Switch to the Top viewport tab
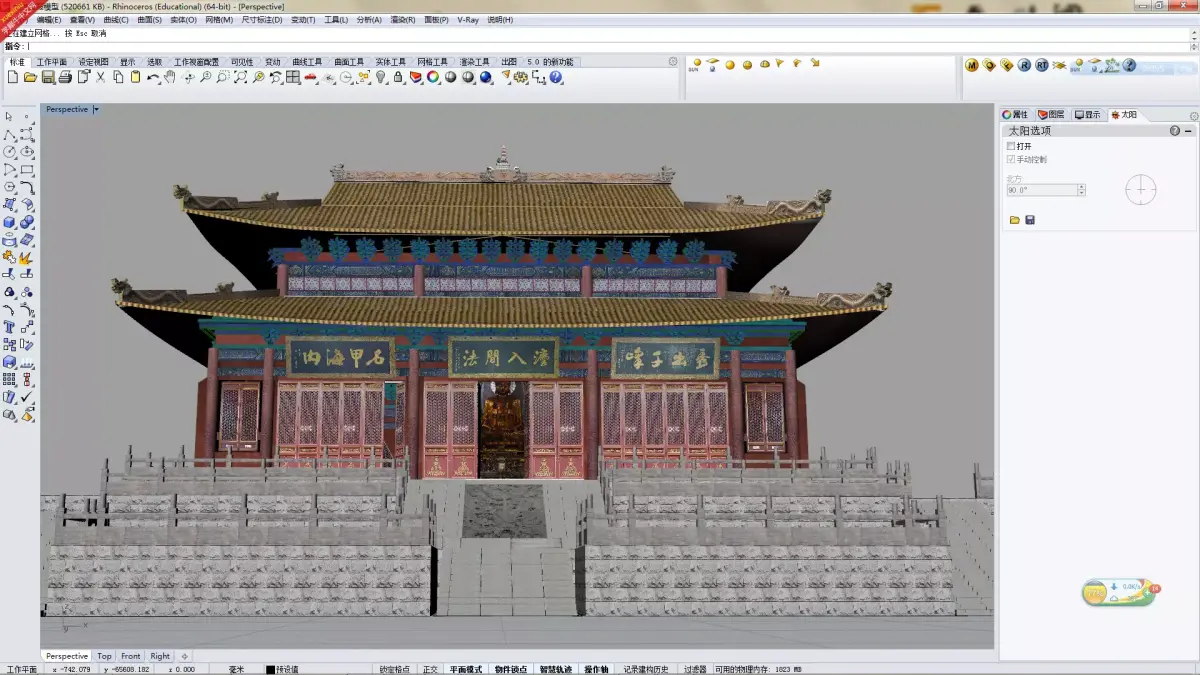Viewport: 1200px width, 675px height. [x=105, y=656]
